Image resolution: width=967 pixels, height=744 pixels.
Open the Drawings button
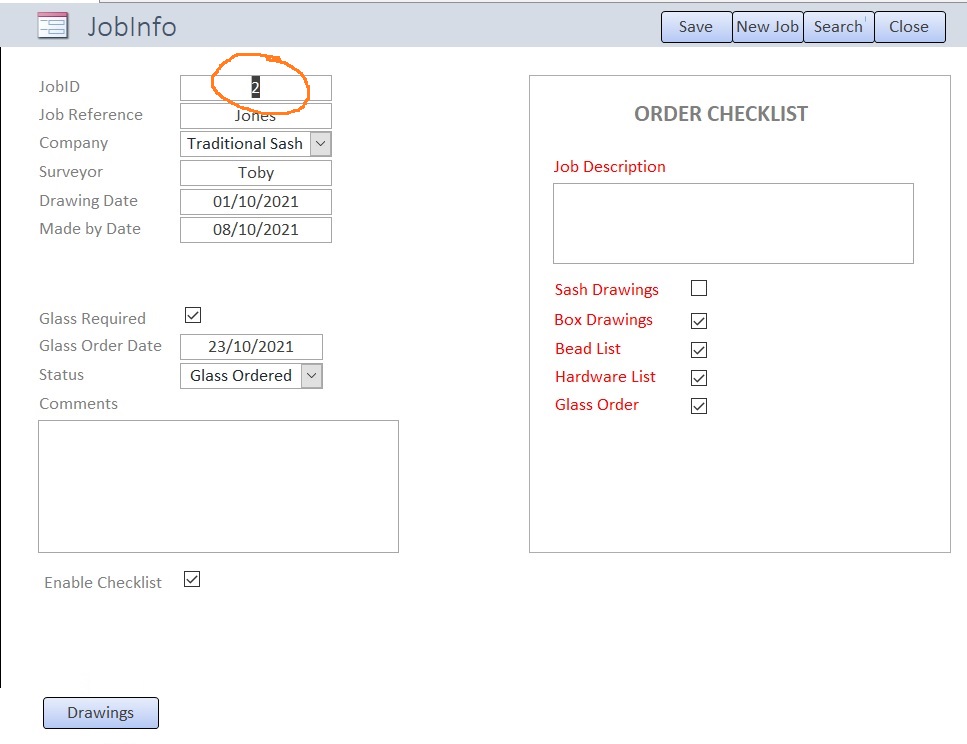pyautogui.click(x=101, y=713)
